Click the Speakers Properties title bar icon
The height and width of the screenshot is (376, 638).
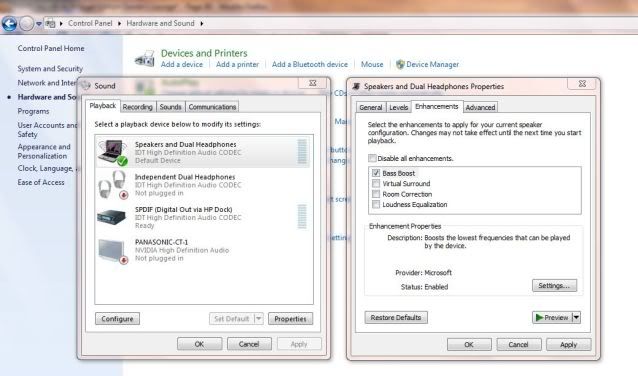pyautogui.click(x=356, y=86)
